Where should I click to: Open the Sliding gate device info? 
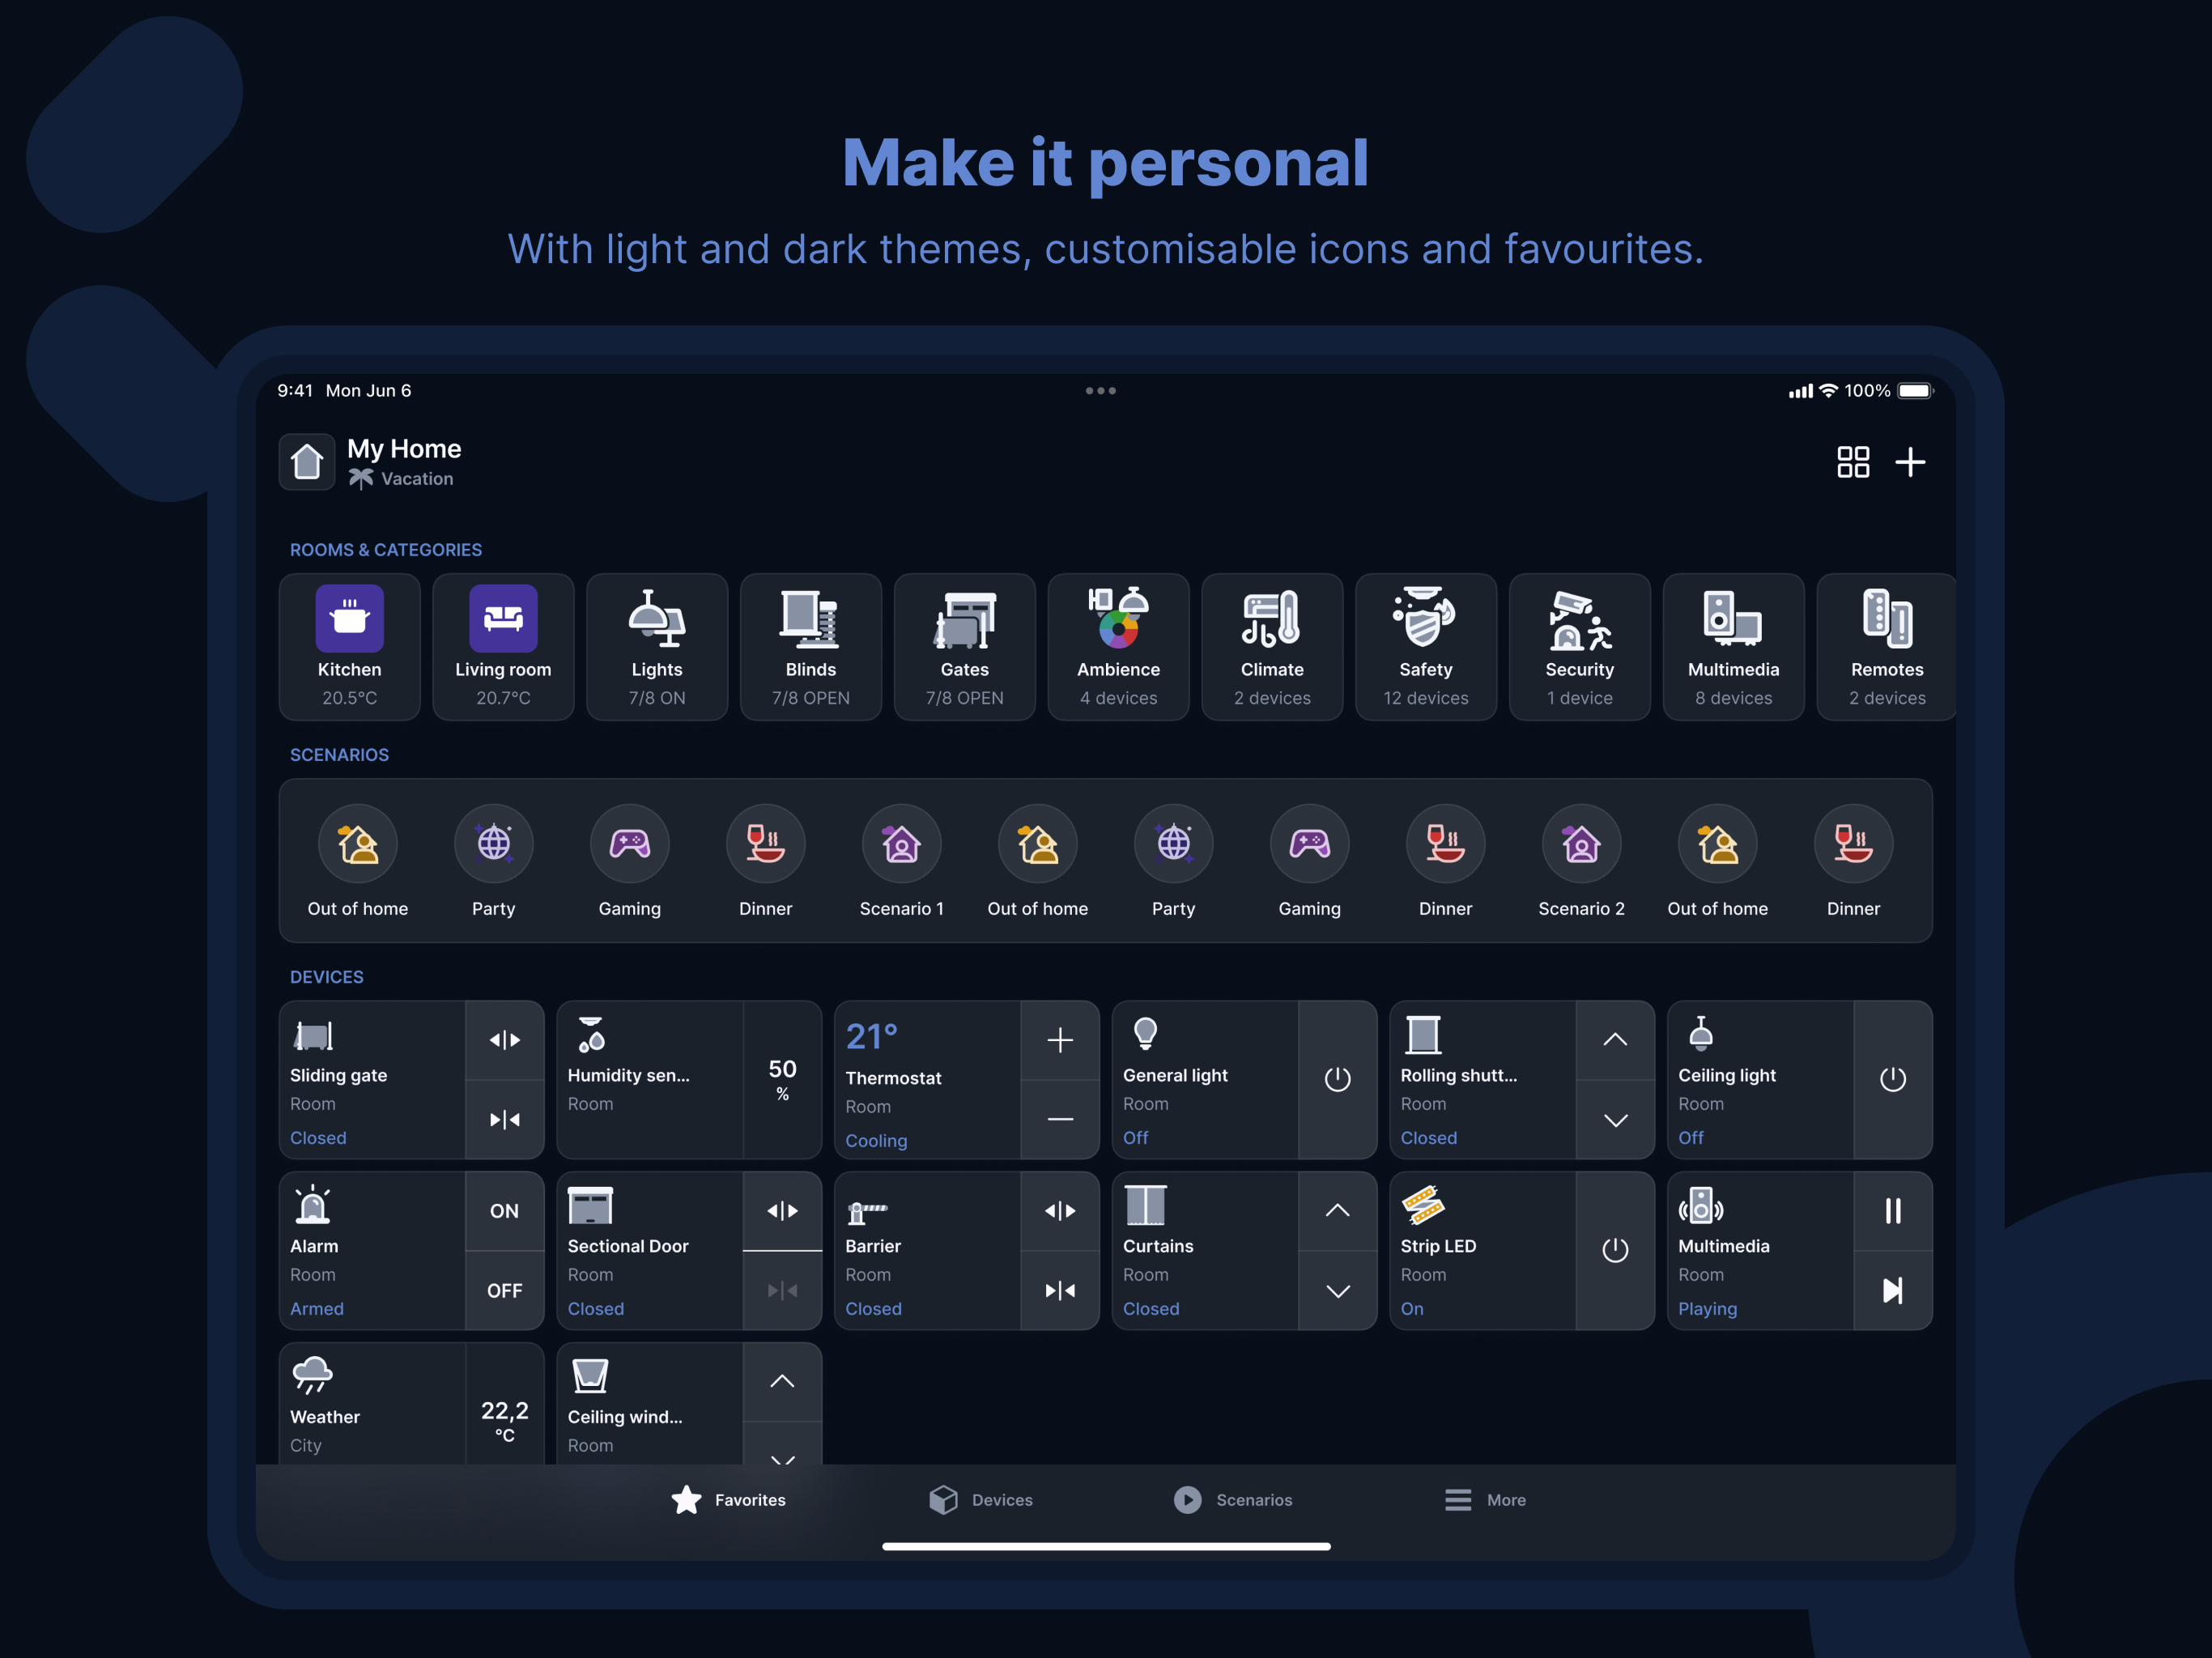click(x=372, y=1080)
